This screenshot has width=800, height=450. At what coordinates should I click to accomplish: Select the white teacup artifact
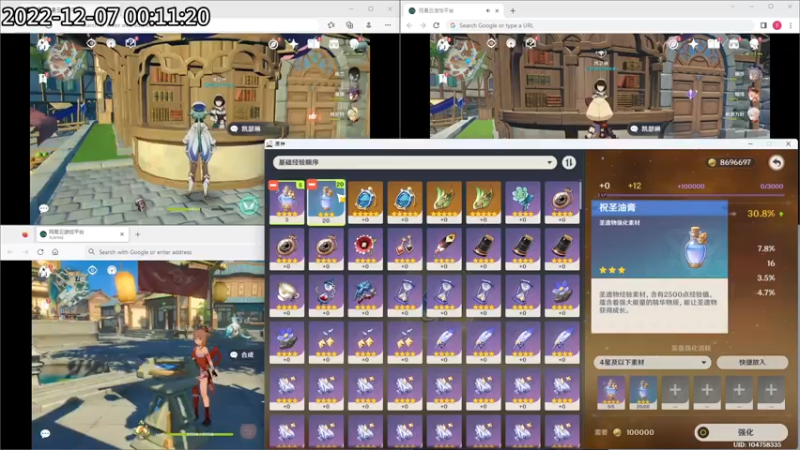click(287, 296)
